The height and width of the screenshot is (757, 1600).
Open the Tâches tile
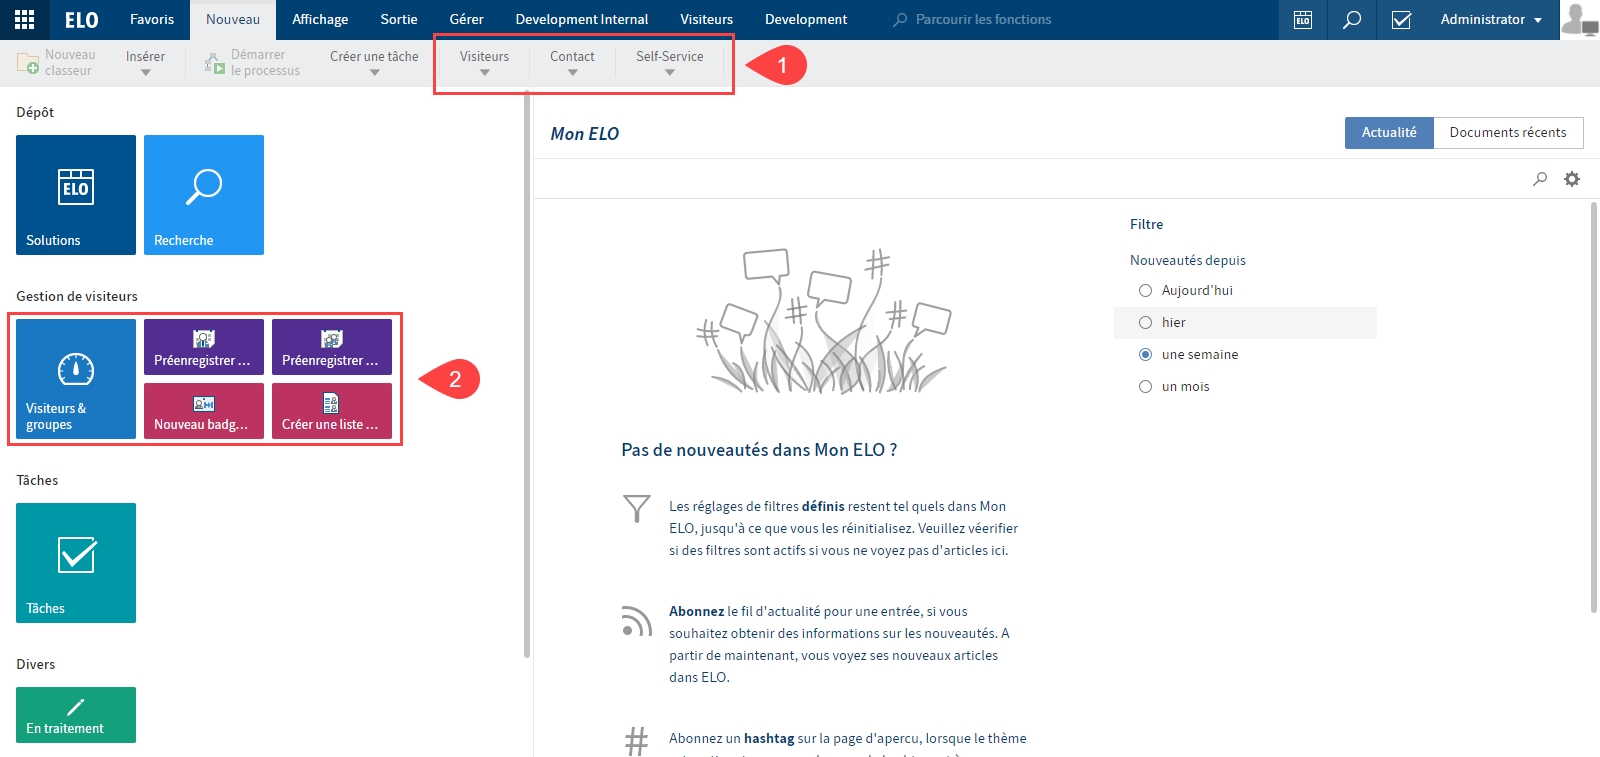click(x=76, y=563)
